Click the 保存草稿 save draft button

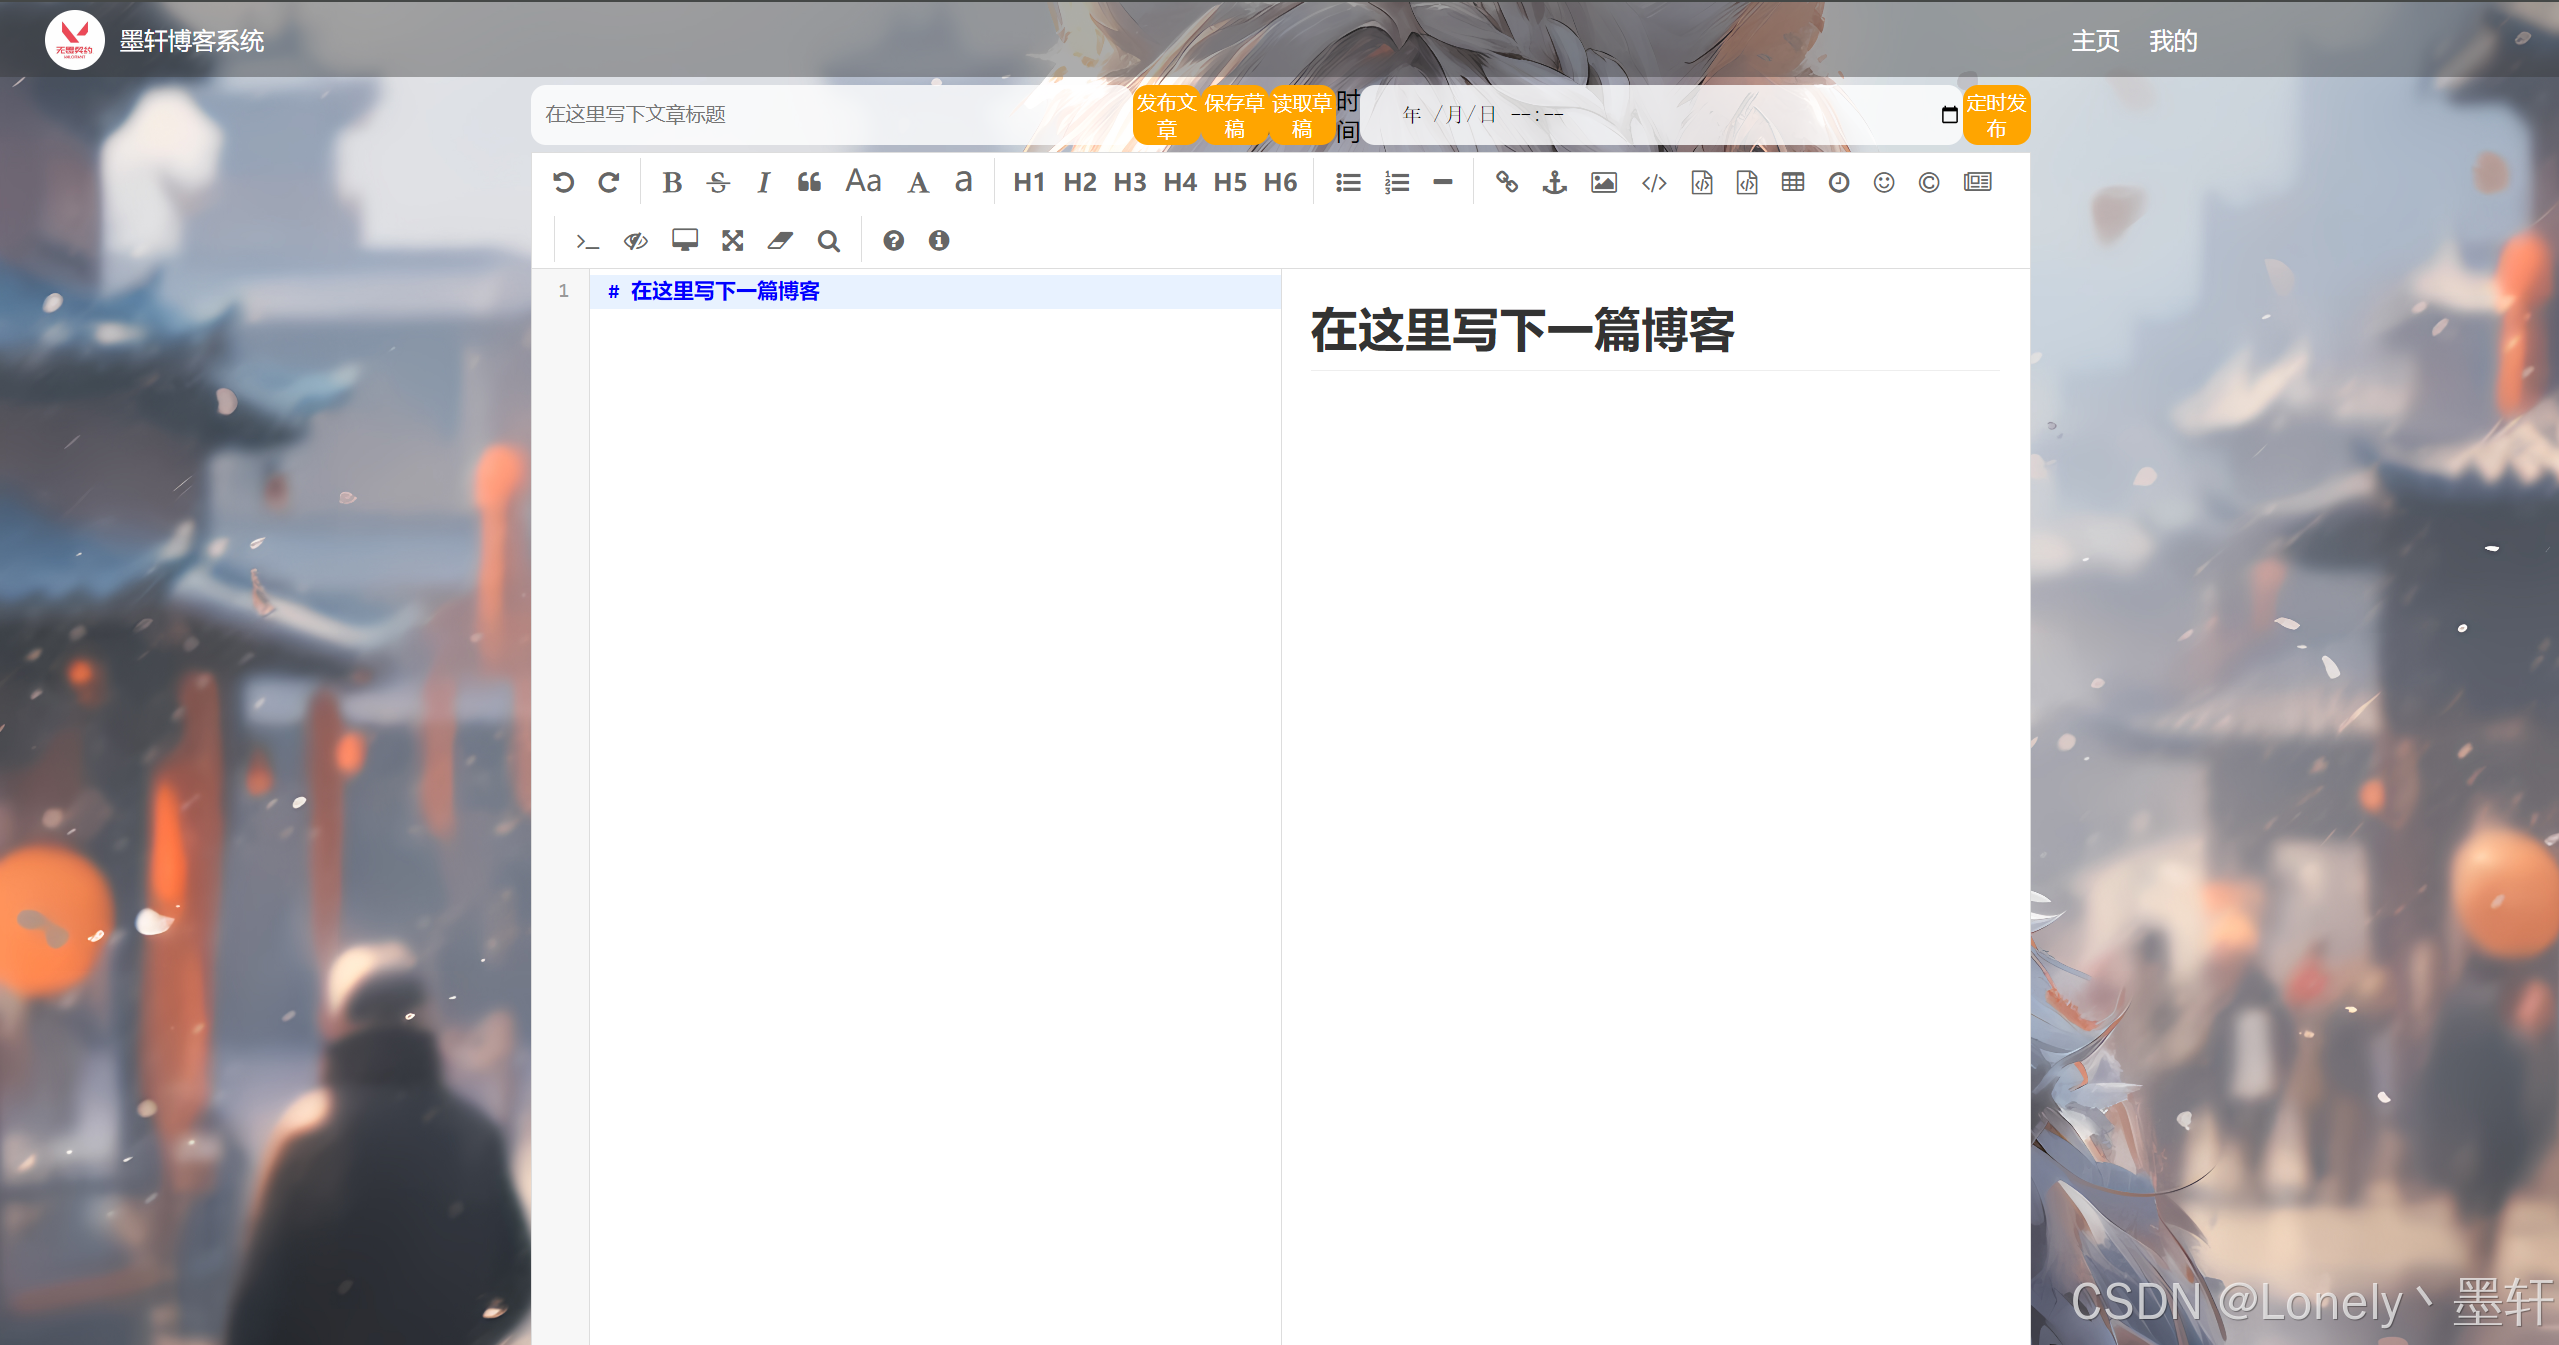click(x=1234, y=116)
